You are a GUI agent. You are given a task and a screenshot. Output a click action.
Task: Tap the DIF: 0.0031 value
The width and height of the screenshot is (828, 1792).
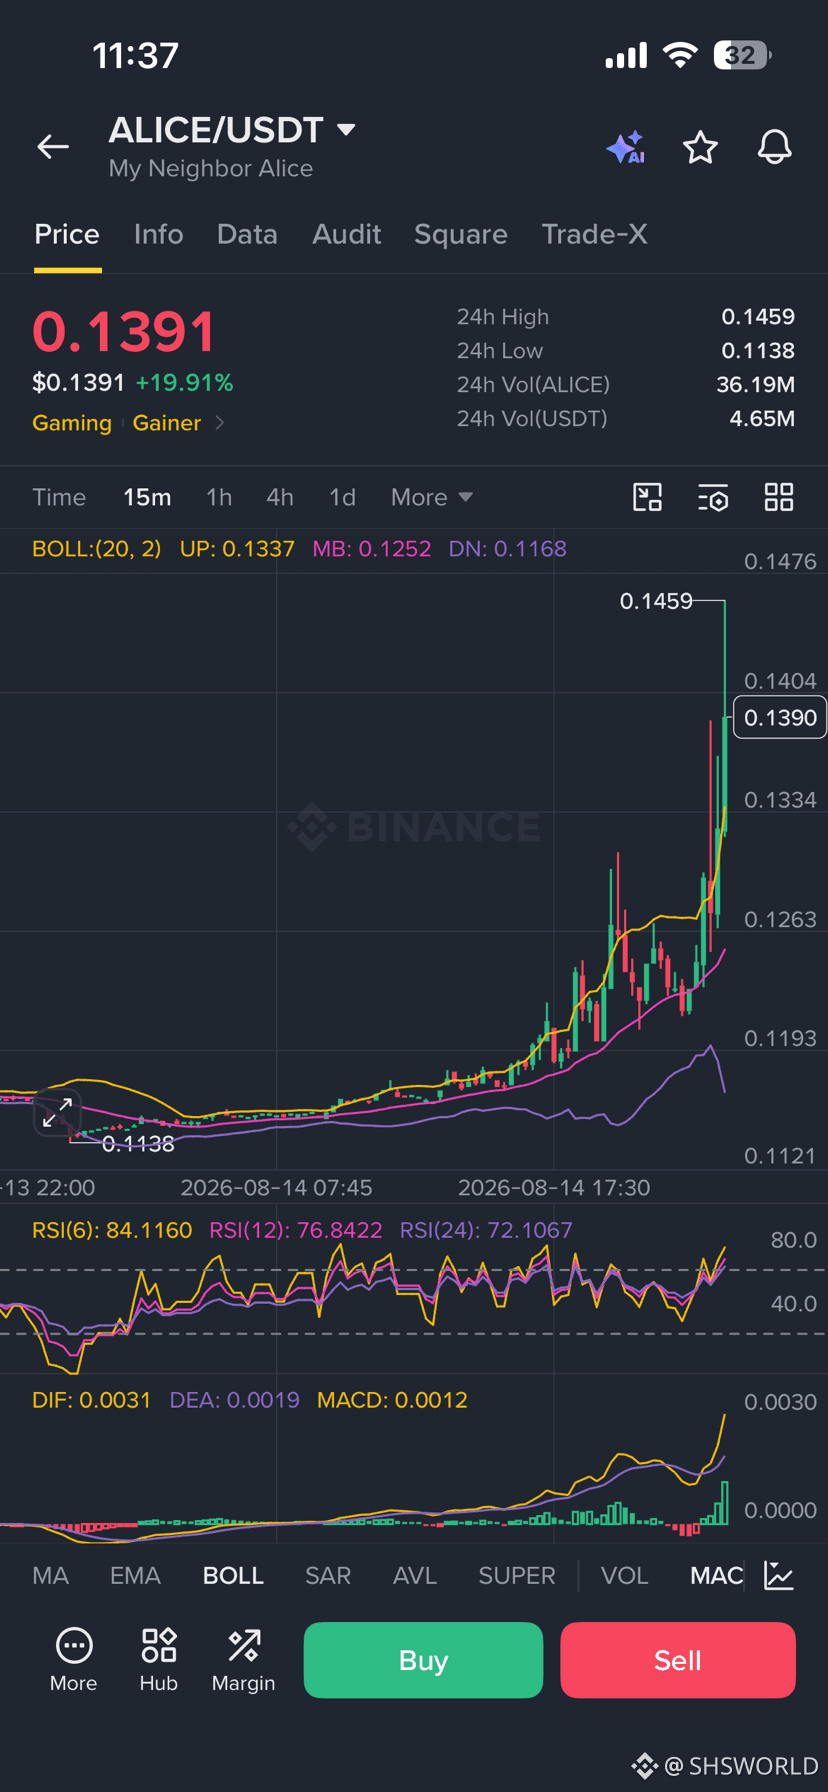click(x=91, y=1400)
